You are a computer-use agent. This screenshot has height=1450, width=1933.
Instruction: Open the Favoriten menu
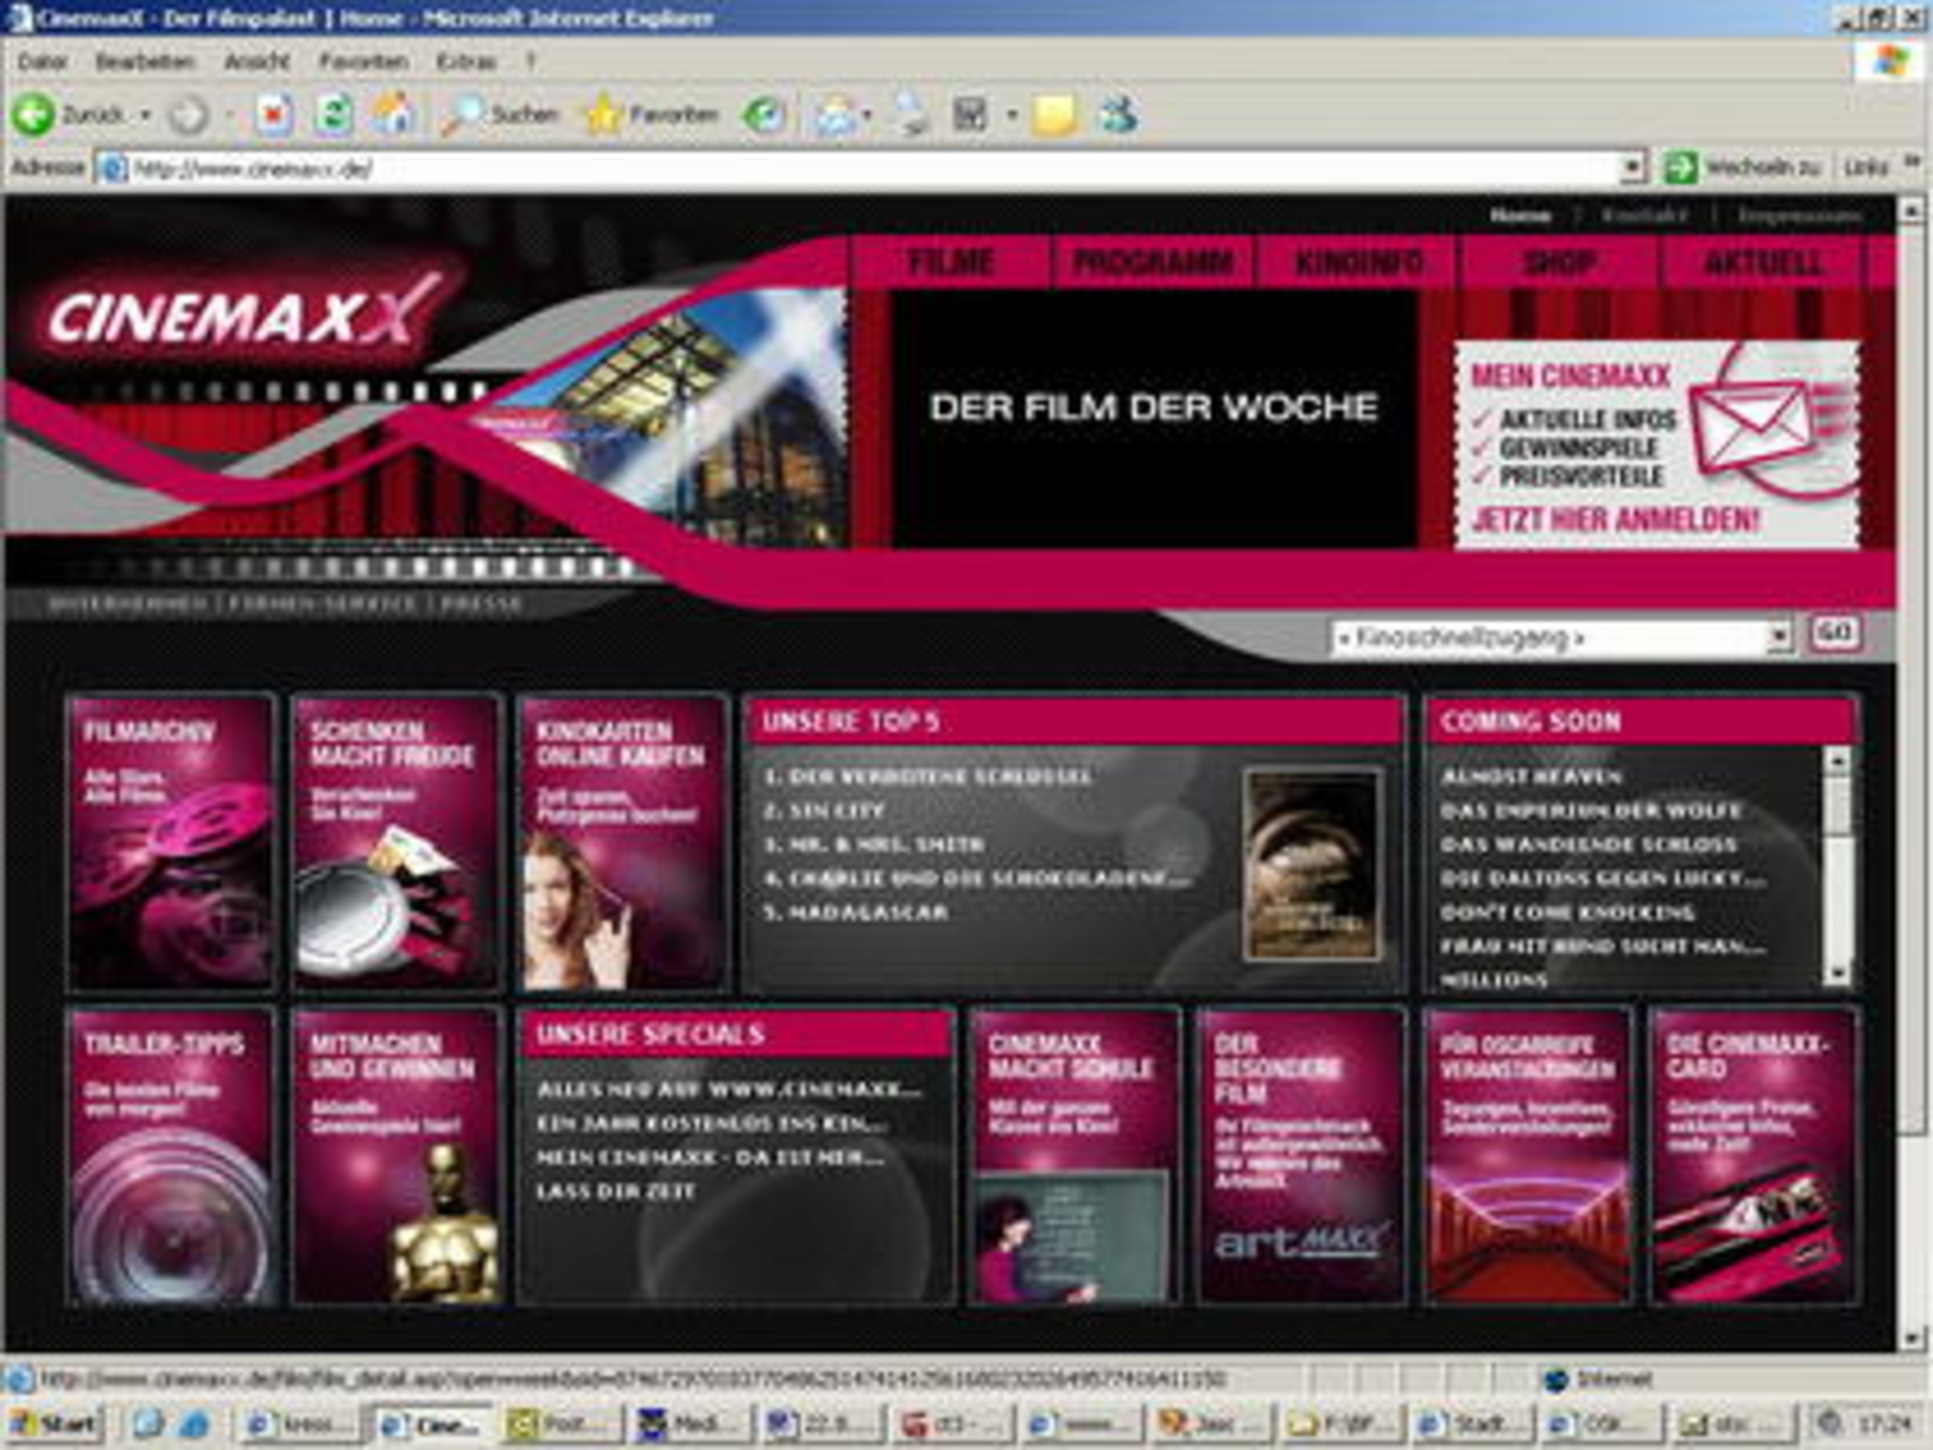[x=363, y=62]
